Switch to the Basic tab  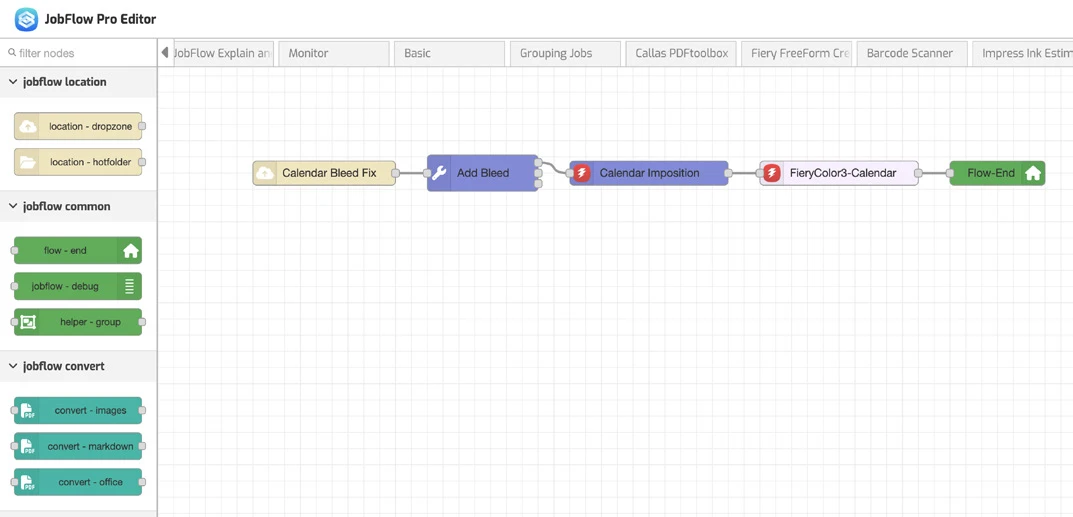click(449, 53)
